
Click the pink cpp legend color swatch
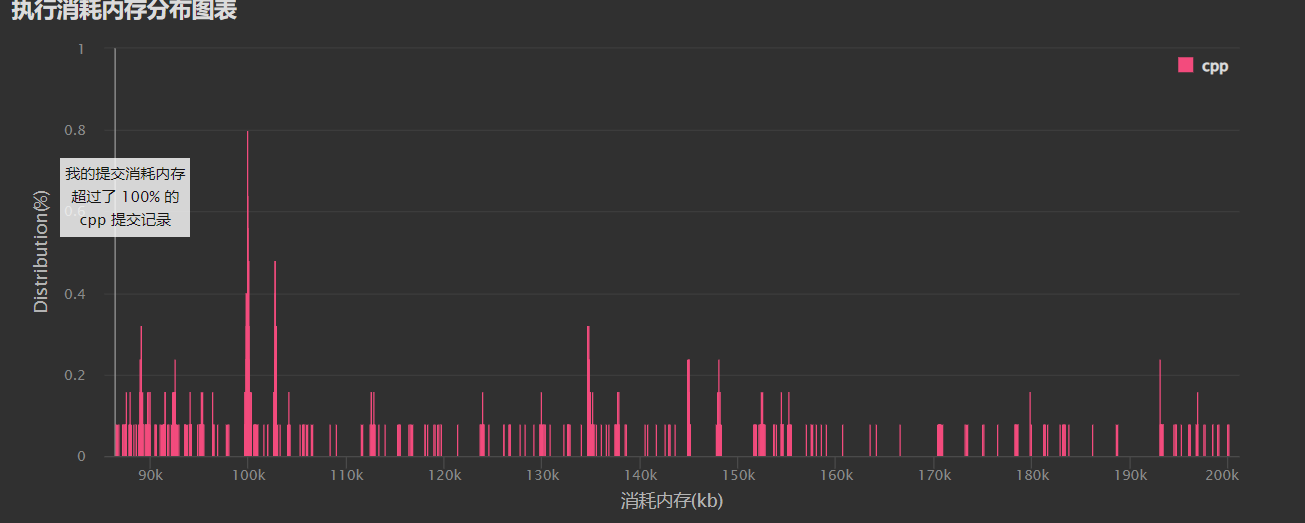pos(1186,66)
